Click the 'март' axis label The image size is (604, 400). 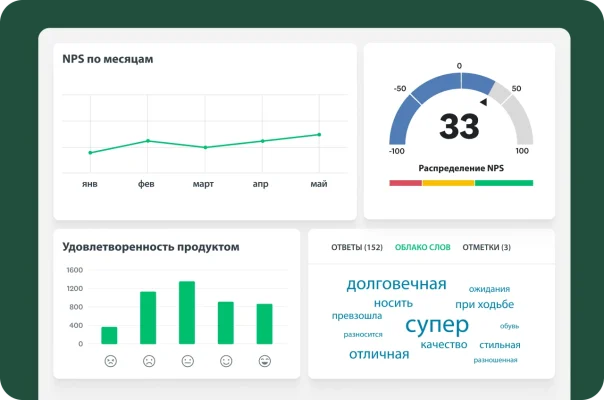click(203, 184)
